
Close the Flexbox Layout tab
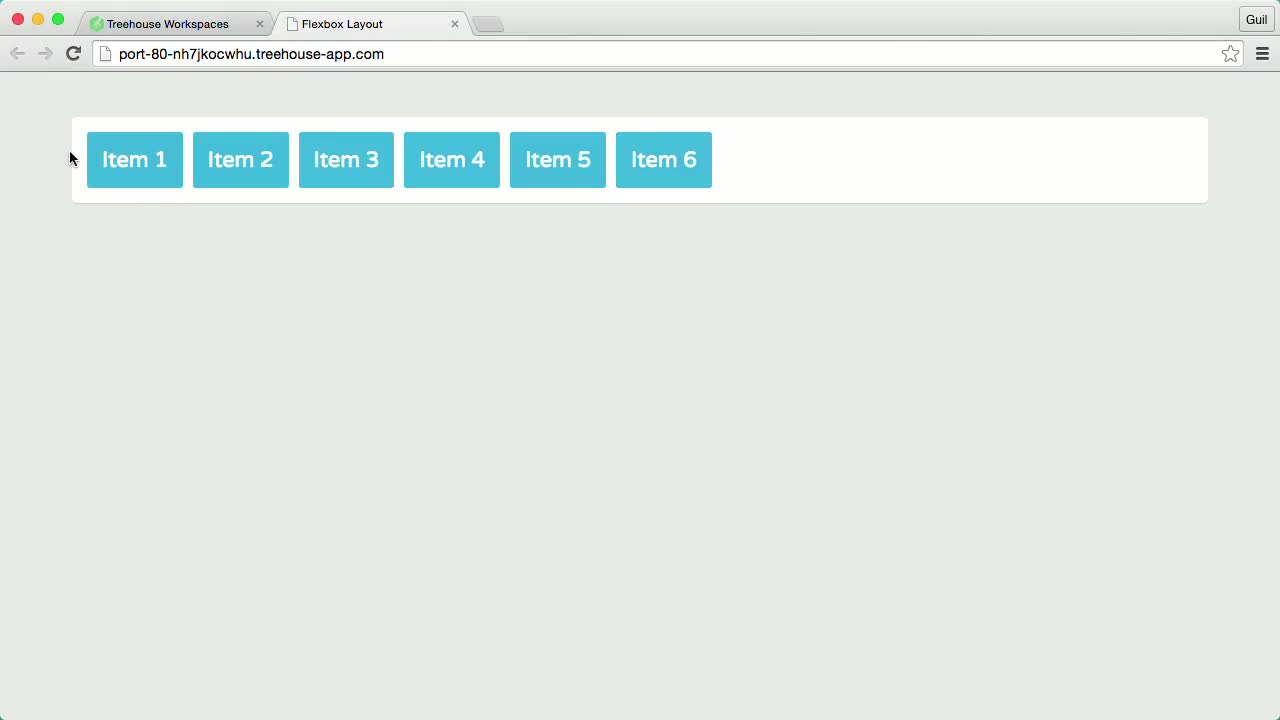(455, 23)
